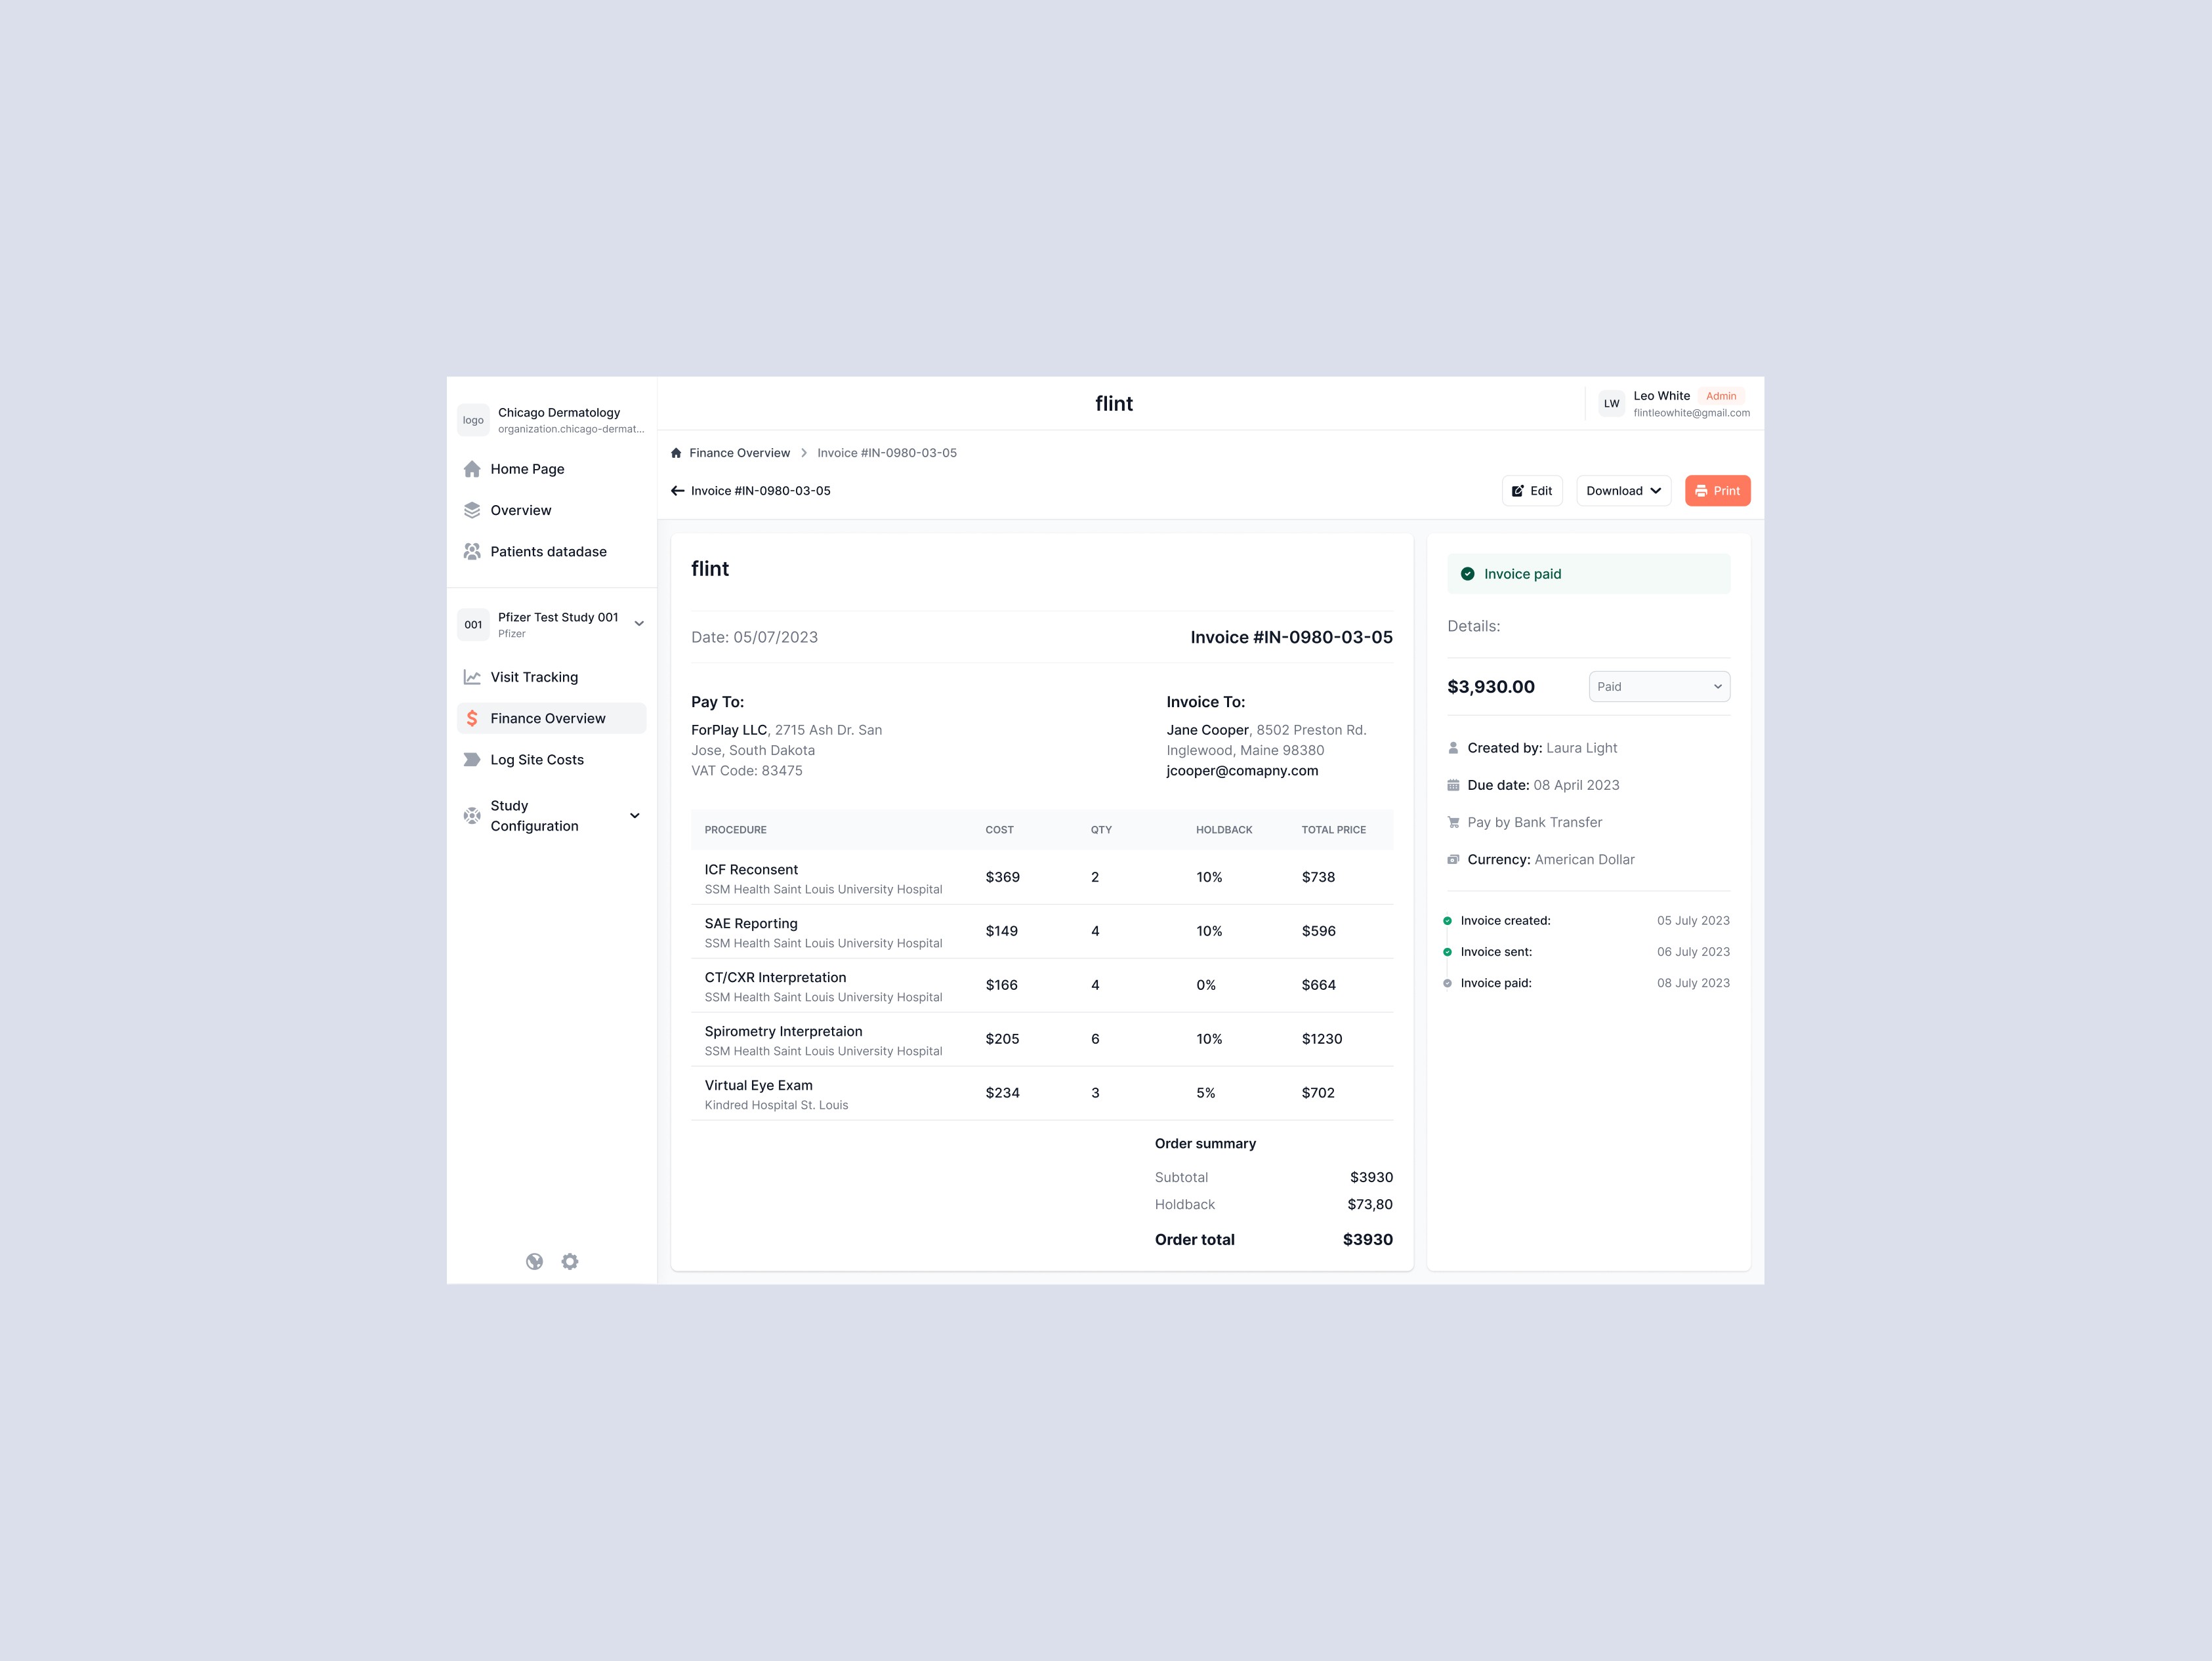Go to Finance Overview in the sidebar

pos(548,718)
